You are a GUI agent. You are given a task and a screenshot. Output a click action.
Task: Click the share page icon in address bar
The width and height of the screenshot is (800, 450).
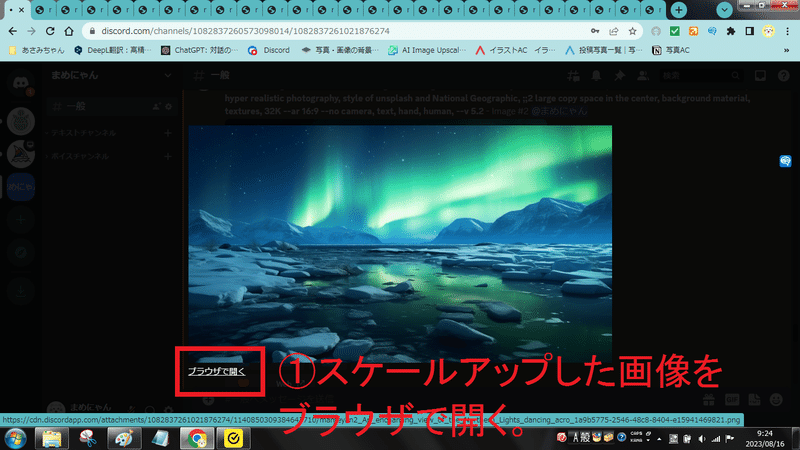[x=614, y=31]
